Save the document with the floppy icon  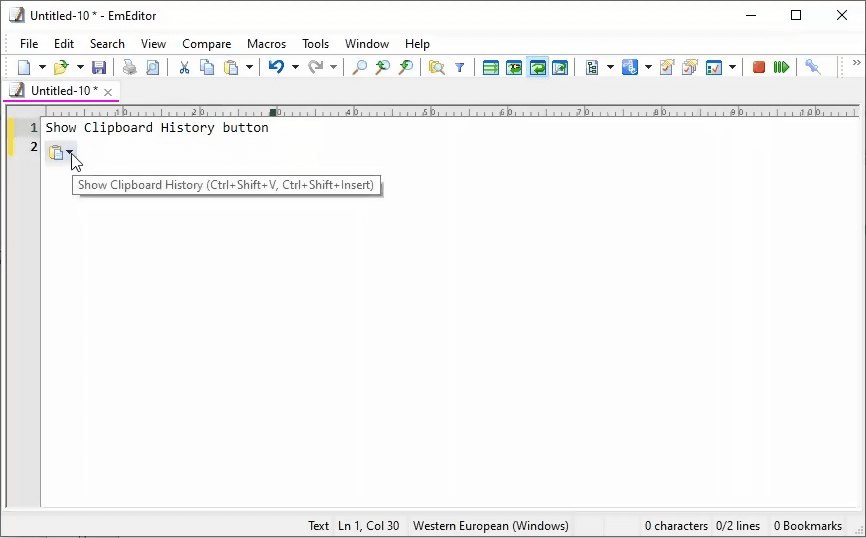coord(99,67)
